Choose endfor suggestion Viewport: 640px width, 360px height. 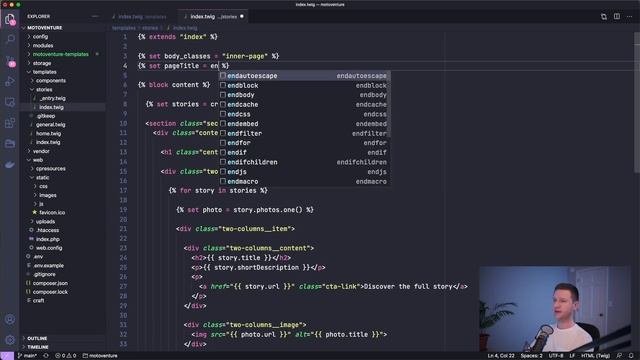tap(304, 143)
